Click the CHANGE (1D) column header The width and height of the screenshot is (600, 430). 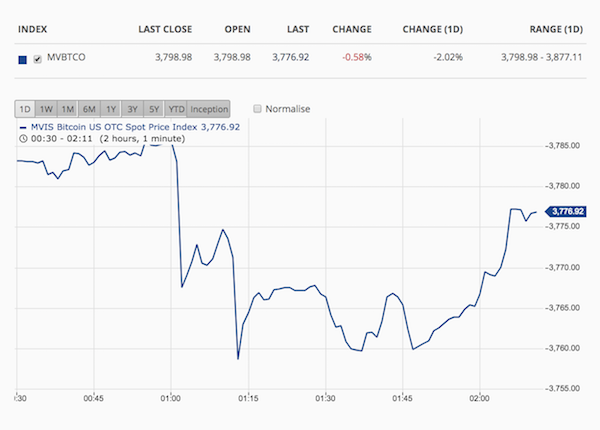(433, 29)
